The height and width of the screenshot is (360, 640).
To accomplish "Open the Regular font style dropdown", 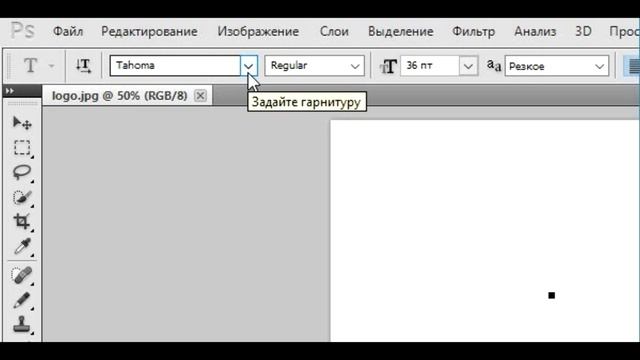I will pyautogui.click(x=314, y=66).
